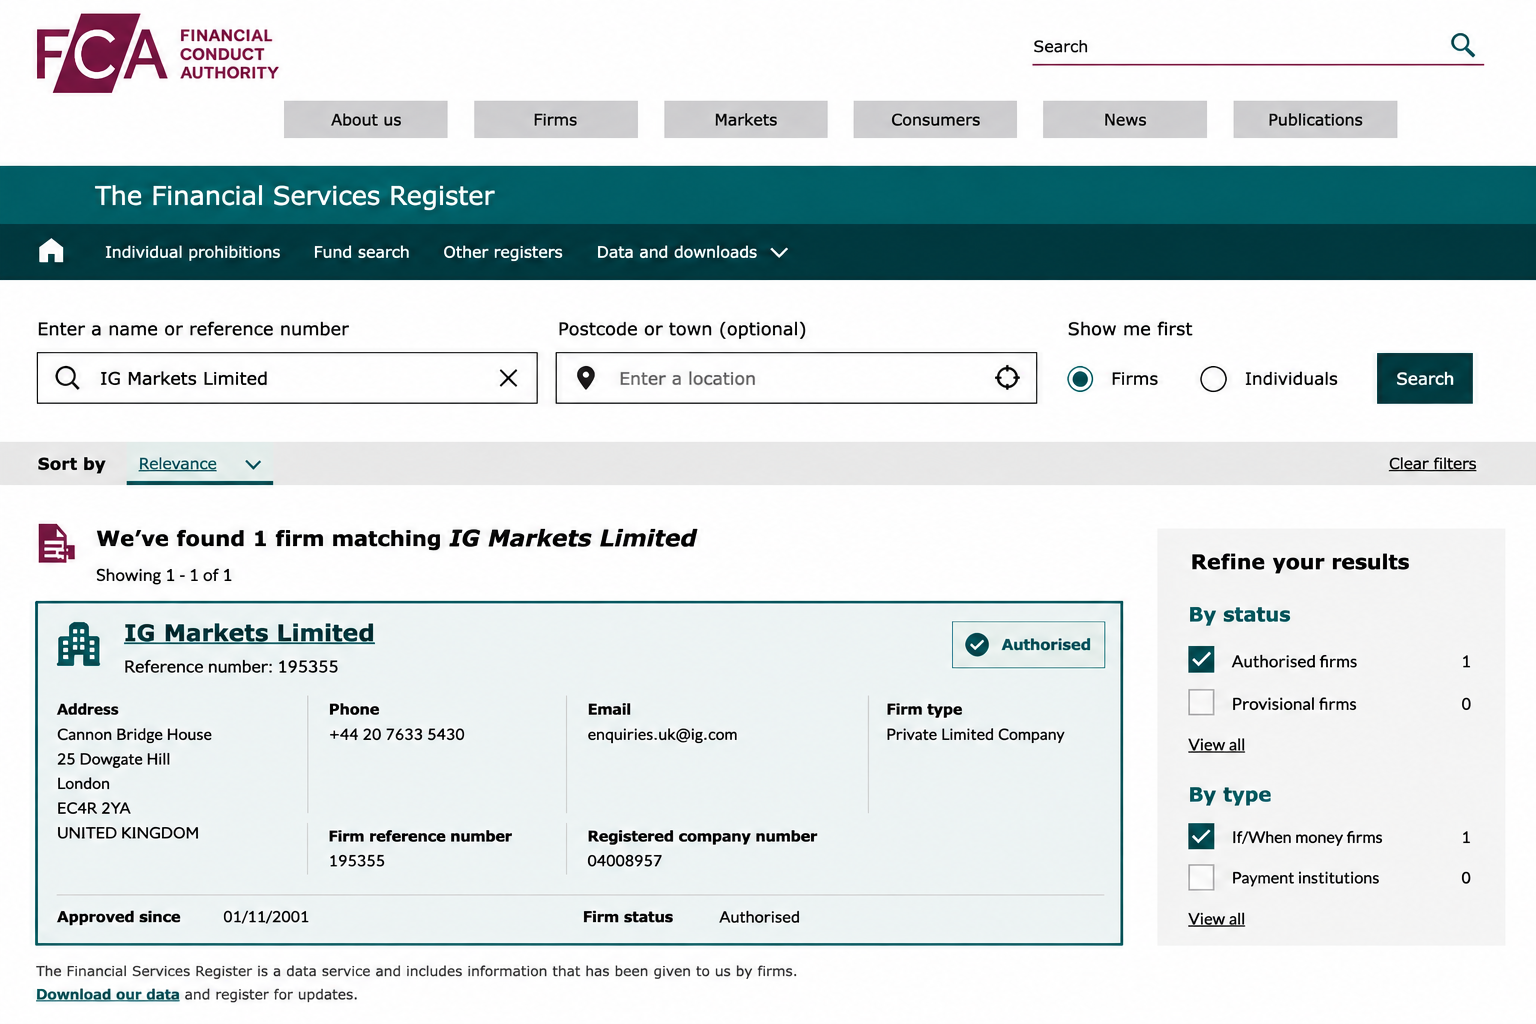Click the 'Cannon Bridge House' address line
The width and height of the screenshot is (1536, 1024).
(134, 734)
